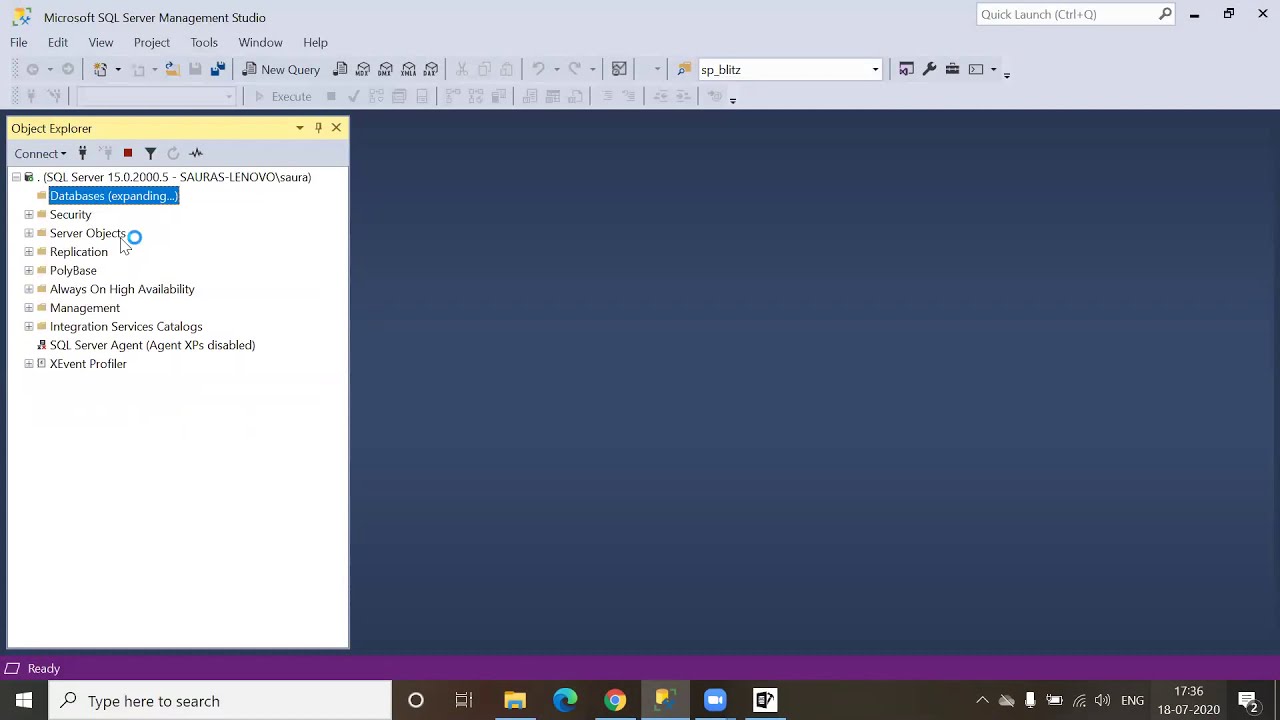Open the Window menu
The image size is (1280, 720).
(x=260, y=42)
